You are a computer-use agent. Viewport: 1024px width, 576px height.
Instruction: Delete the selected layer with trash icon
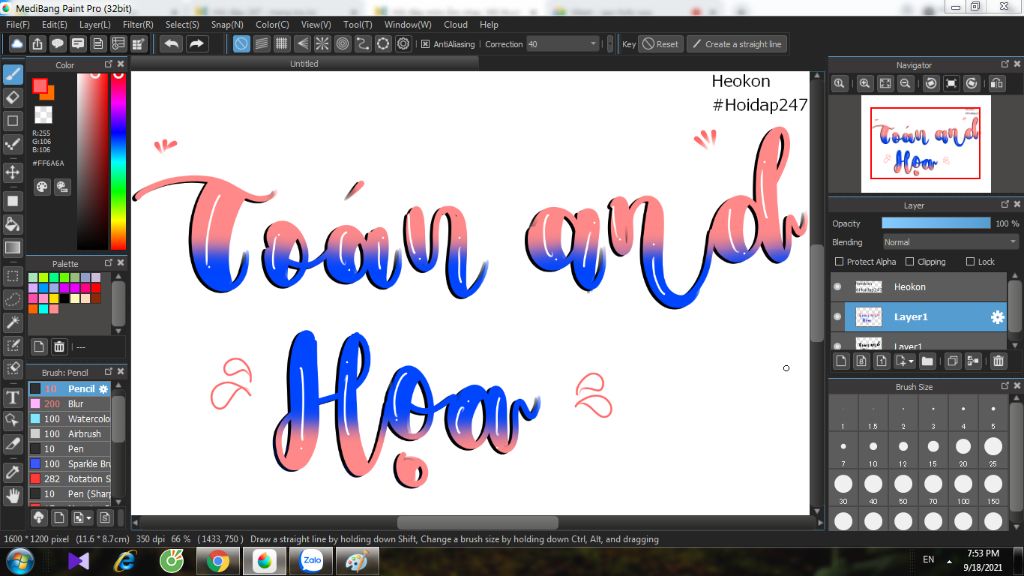[998, 361]
